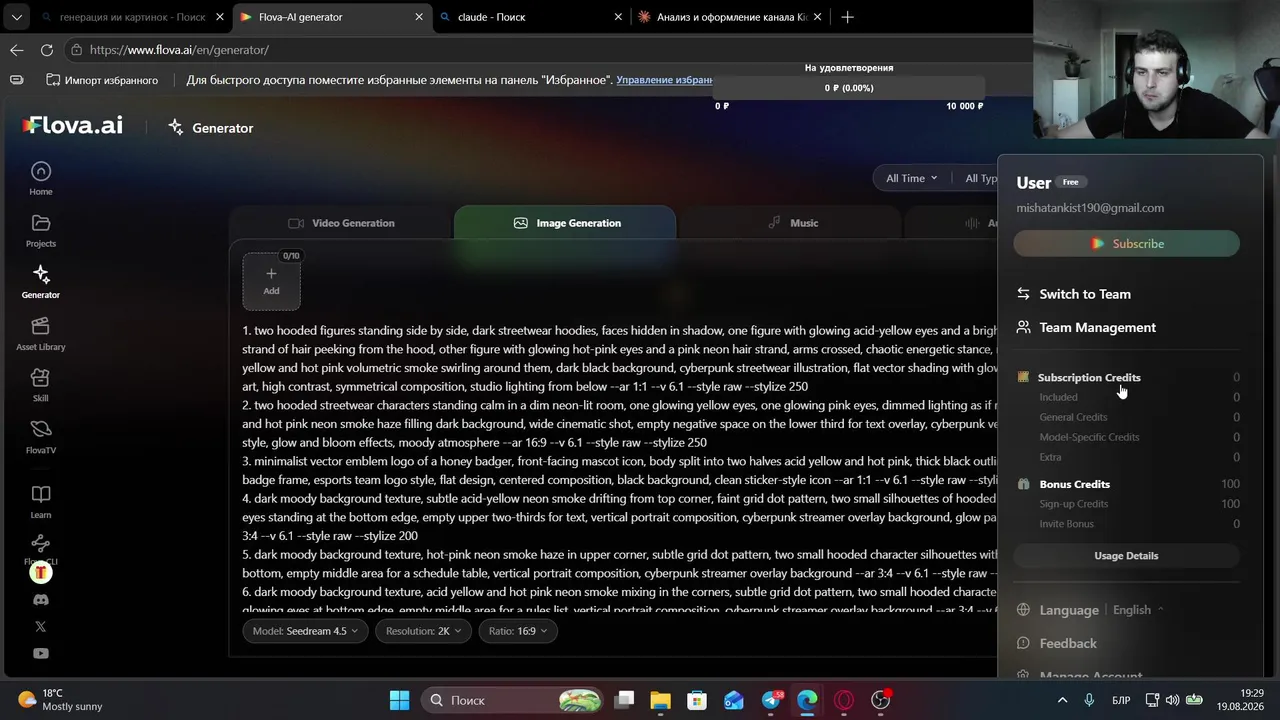Switch to the 'claude - Поиск' browser tab

pyautogui.click(x=530, y=17)
